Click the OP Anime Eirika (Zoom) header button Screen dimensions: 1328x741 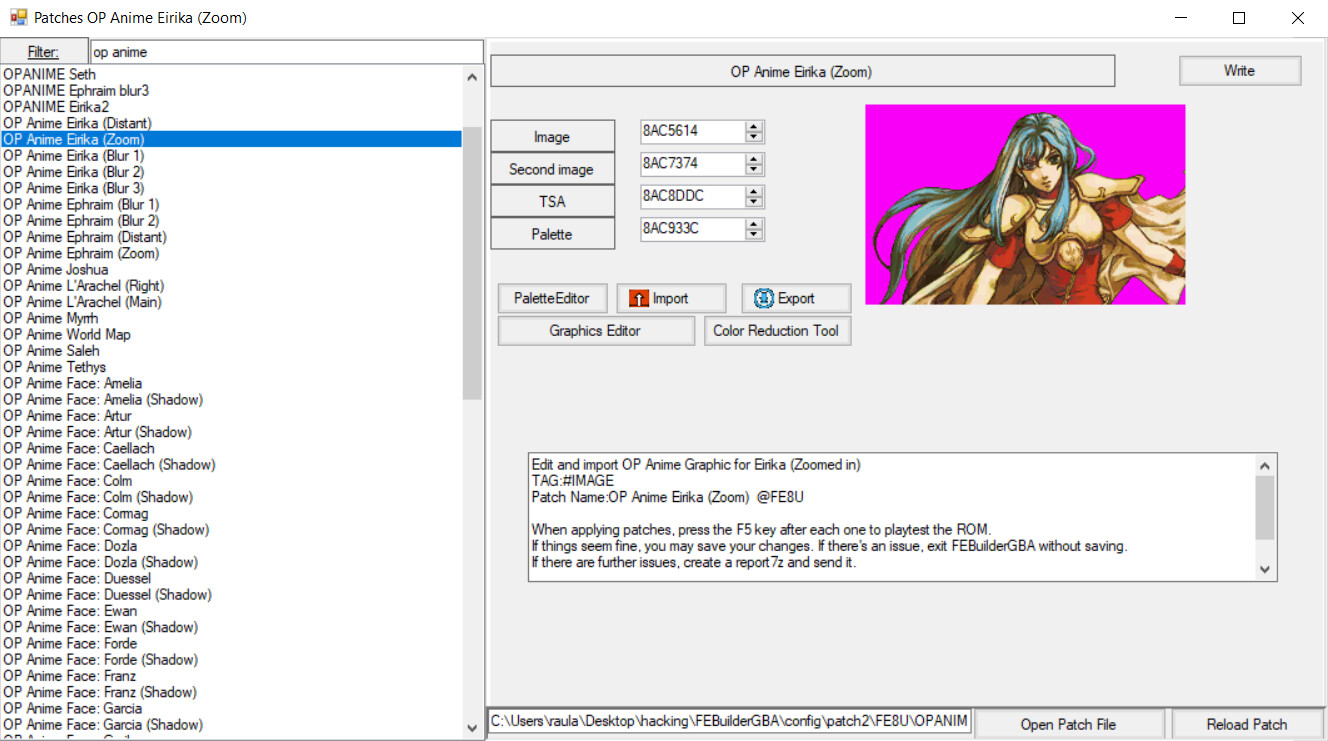(x=802, y=72)
